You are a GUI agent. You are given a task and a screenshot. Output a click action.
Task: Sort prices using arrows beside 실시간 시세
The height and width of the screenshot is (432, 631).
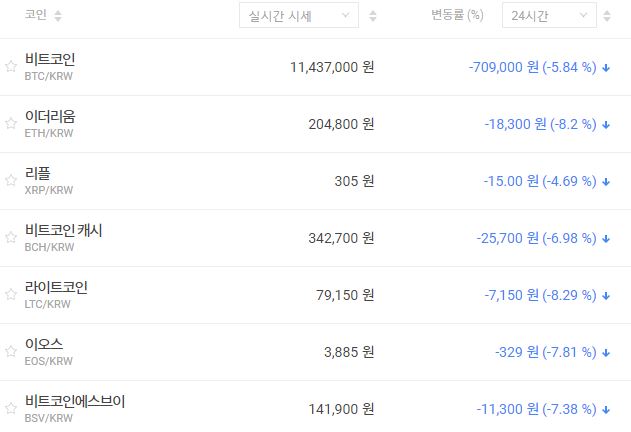pyautogui.click(x=373, y=16)
